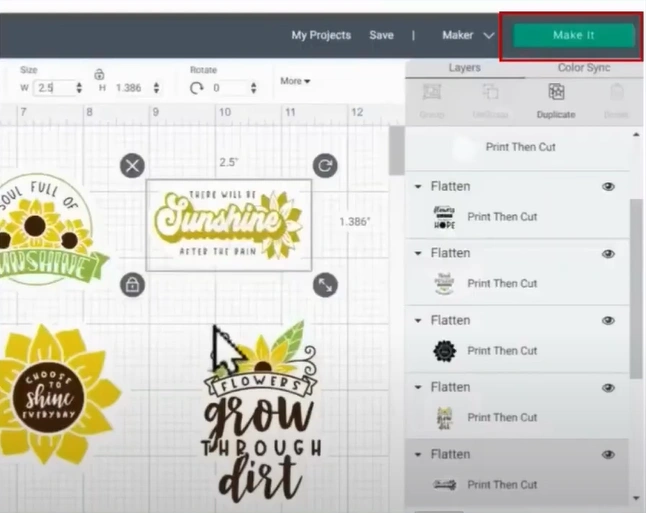The height and width of the screenshot is (513, 646).
Task: Hide the first Flatten layer with eye icon
Action: click(608, 187)
